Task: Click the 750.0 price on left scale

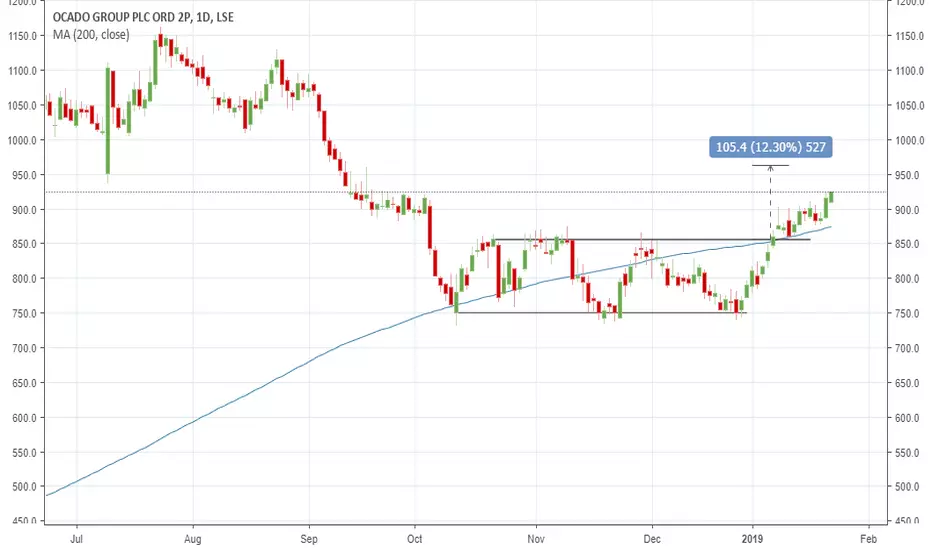Action: click(23, 313)
